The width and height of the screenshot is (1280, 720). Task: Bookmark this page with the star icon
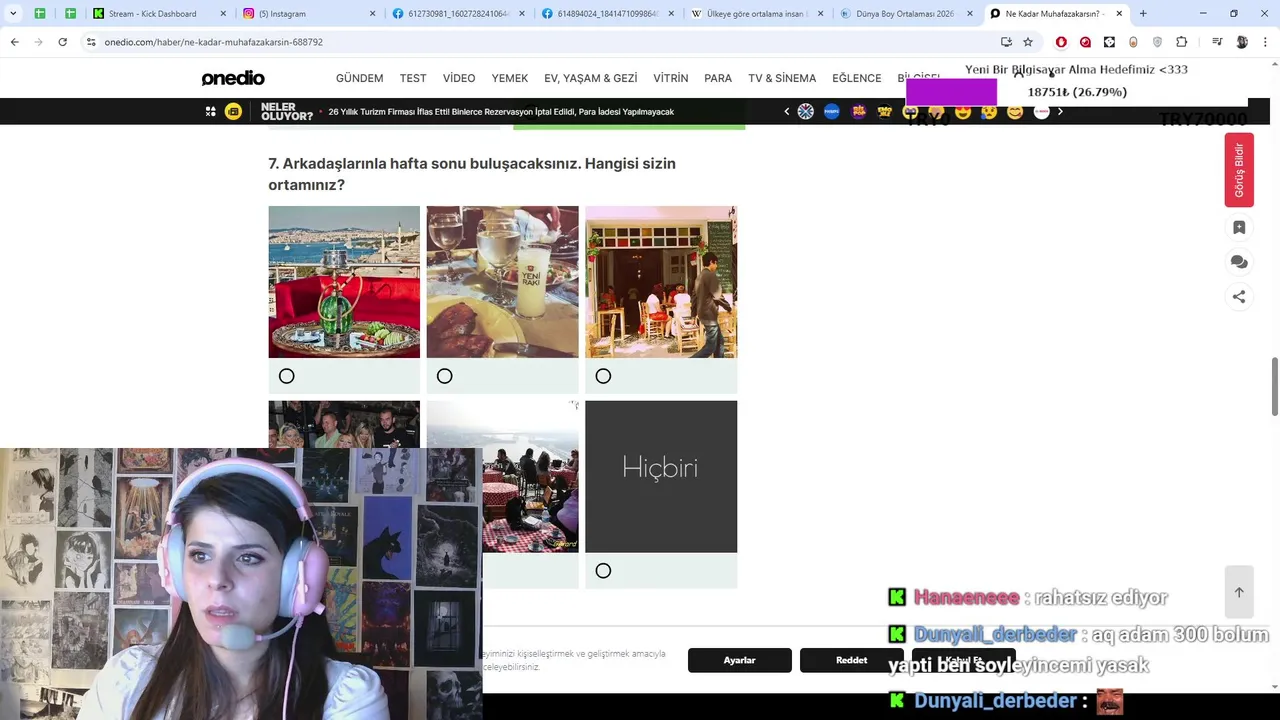coord(1028,42)
